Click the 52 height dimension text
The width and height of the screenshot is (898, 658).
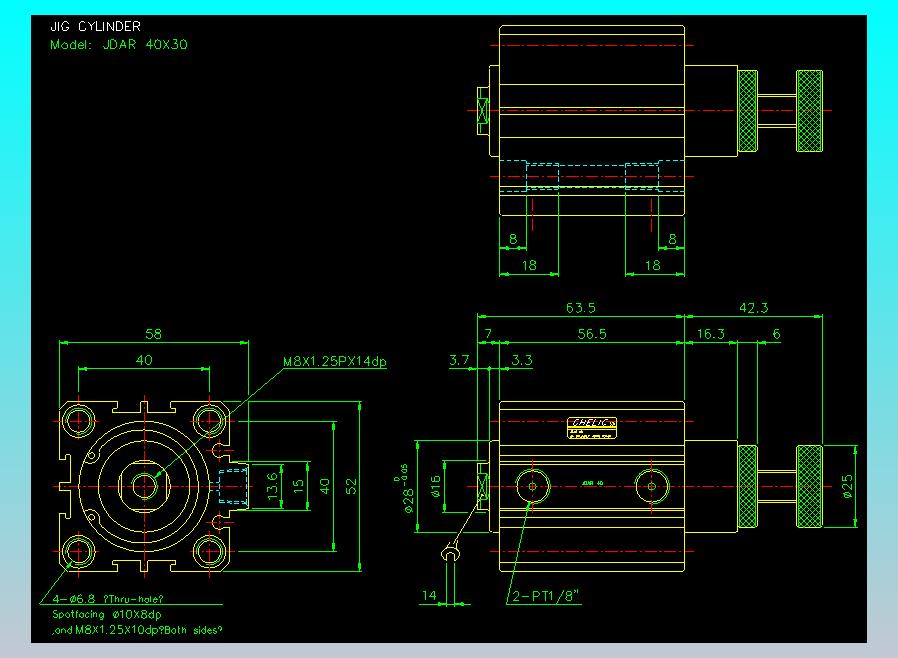(x=351, y=486)
